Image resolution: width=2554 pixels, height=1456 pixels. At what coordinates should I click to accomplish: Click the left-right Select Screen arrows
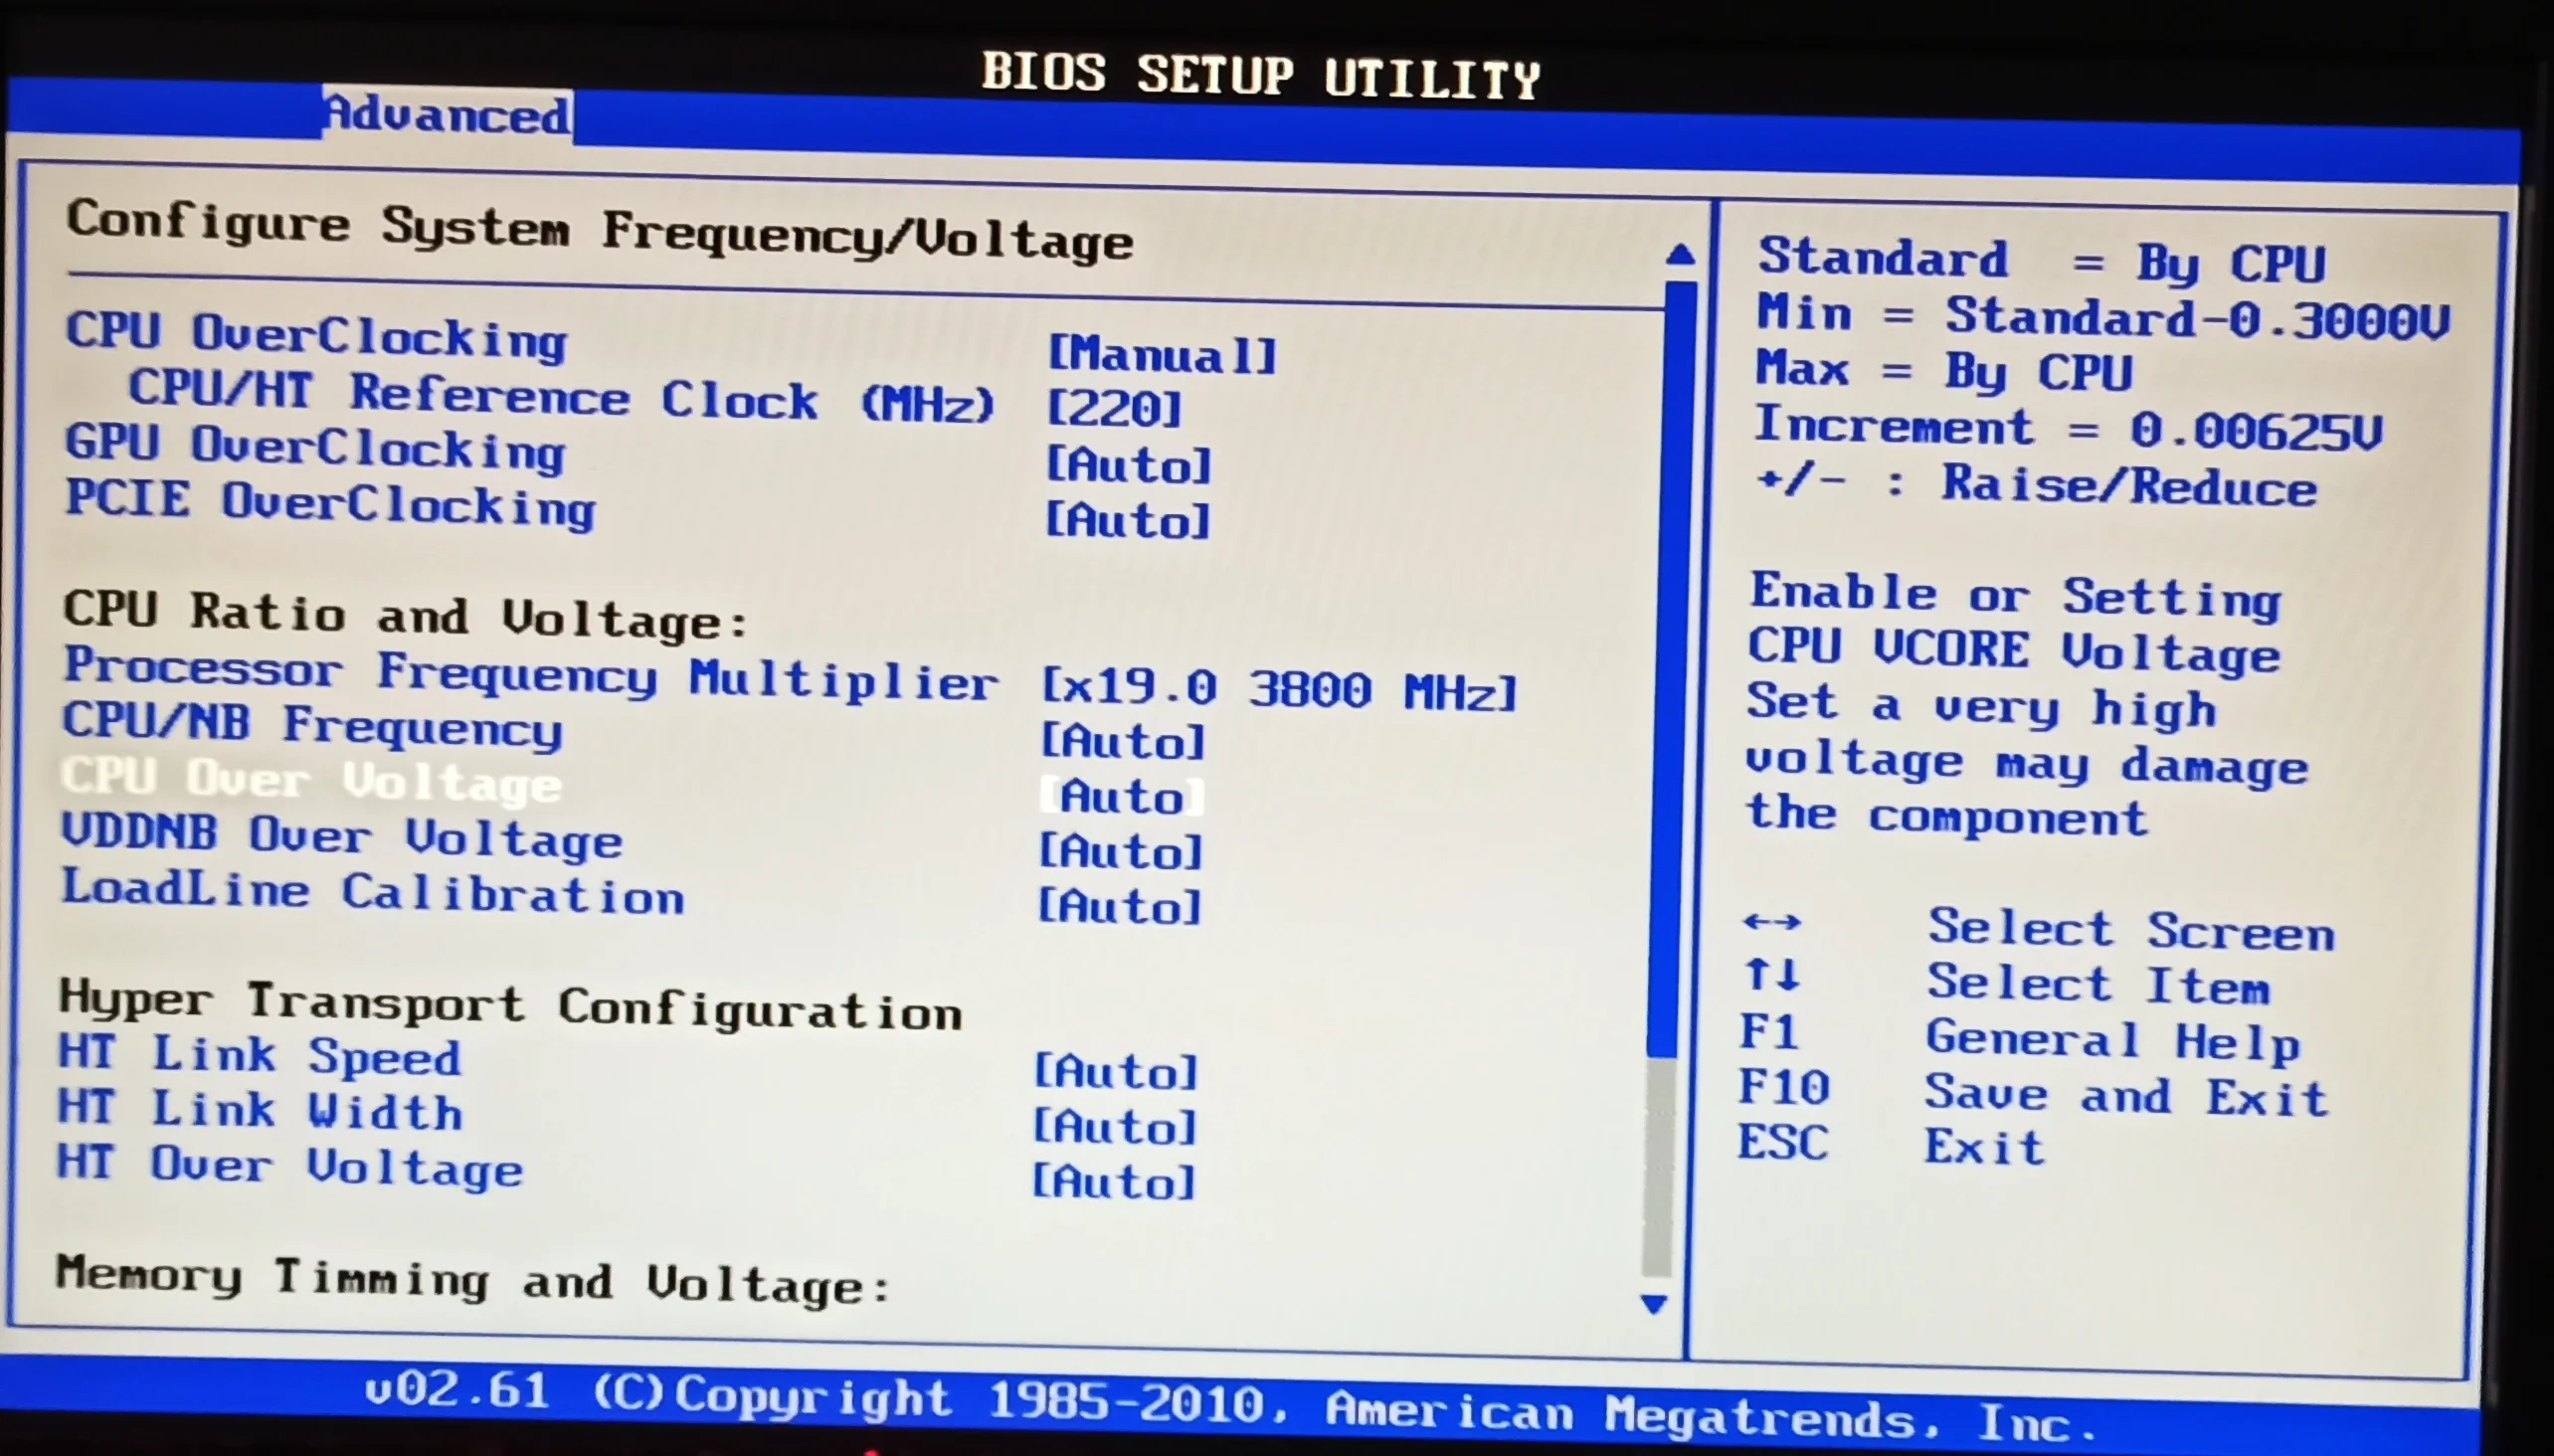pos(1771,921)
